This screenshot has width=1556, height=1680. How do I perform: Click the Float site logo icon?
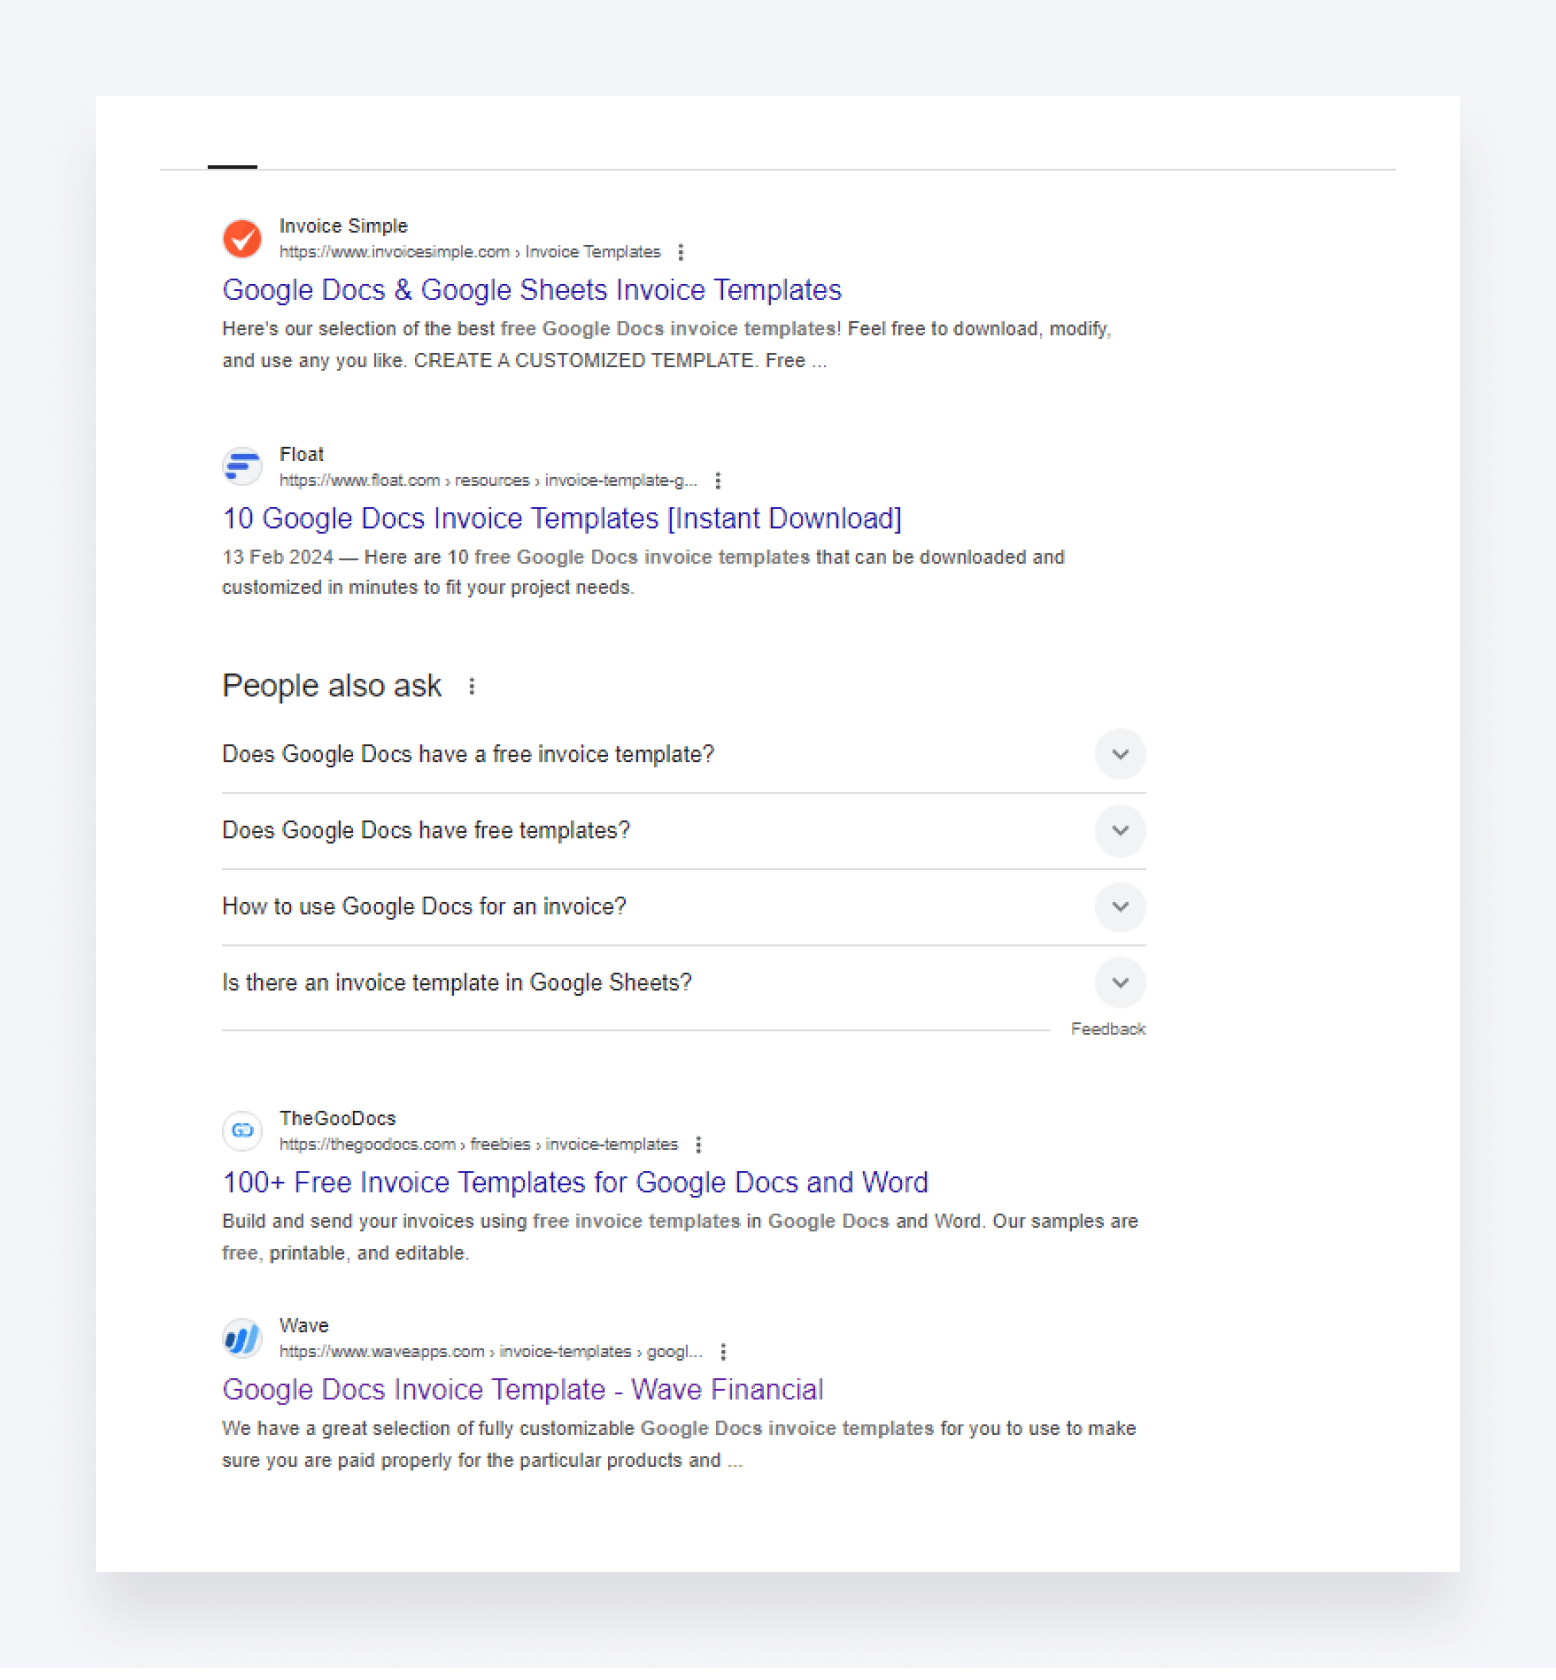[x=241, y=466]
